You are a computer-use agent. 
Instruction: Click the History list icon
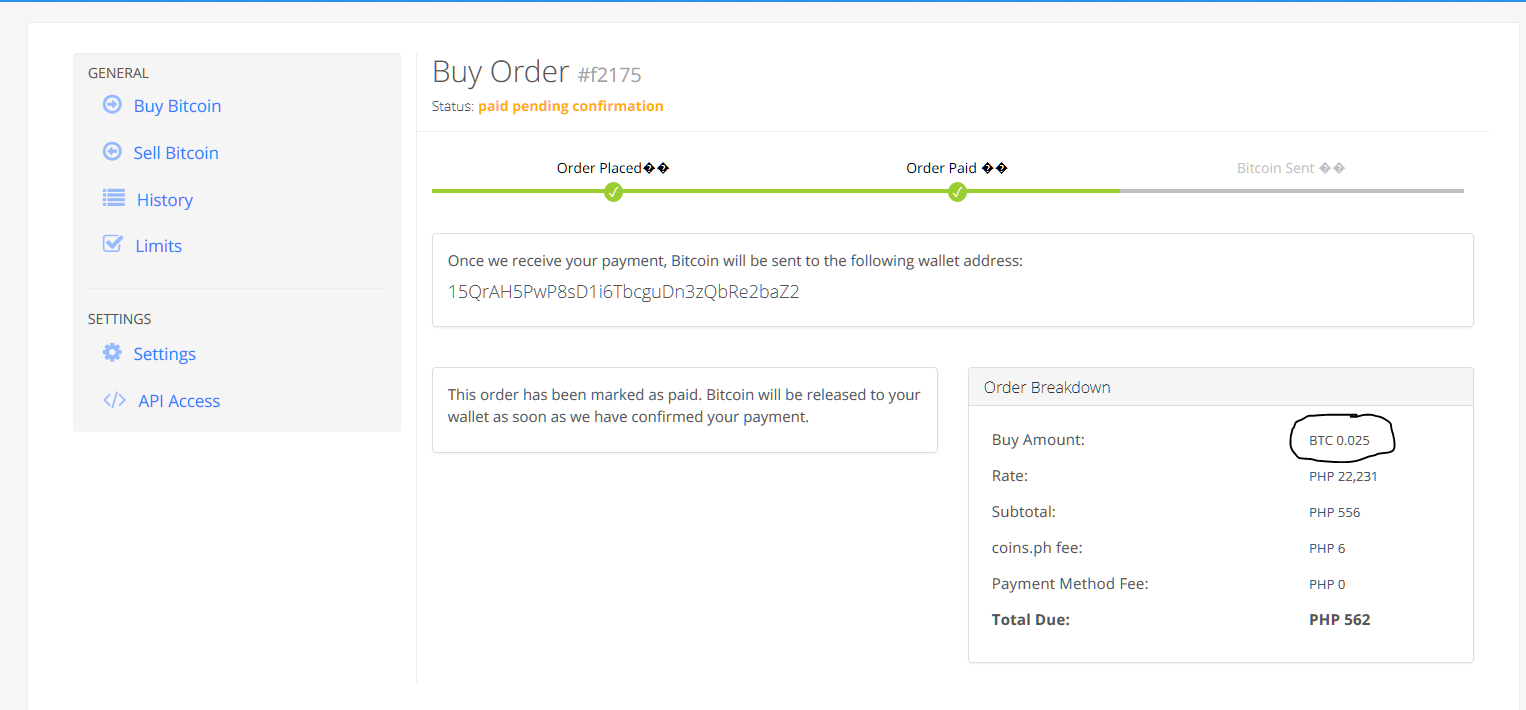point(114,199)
